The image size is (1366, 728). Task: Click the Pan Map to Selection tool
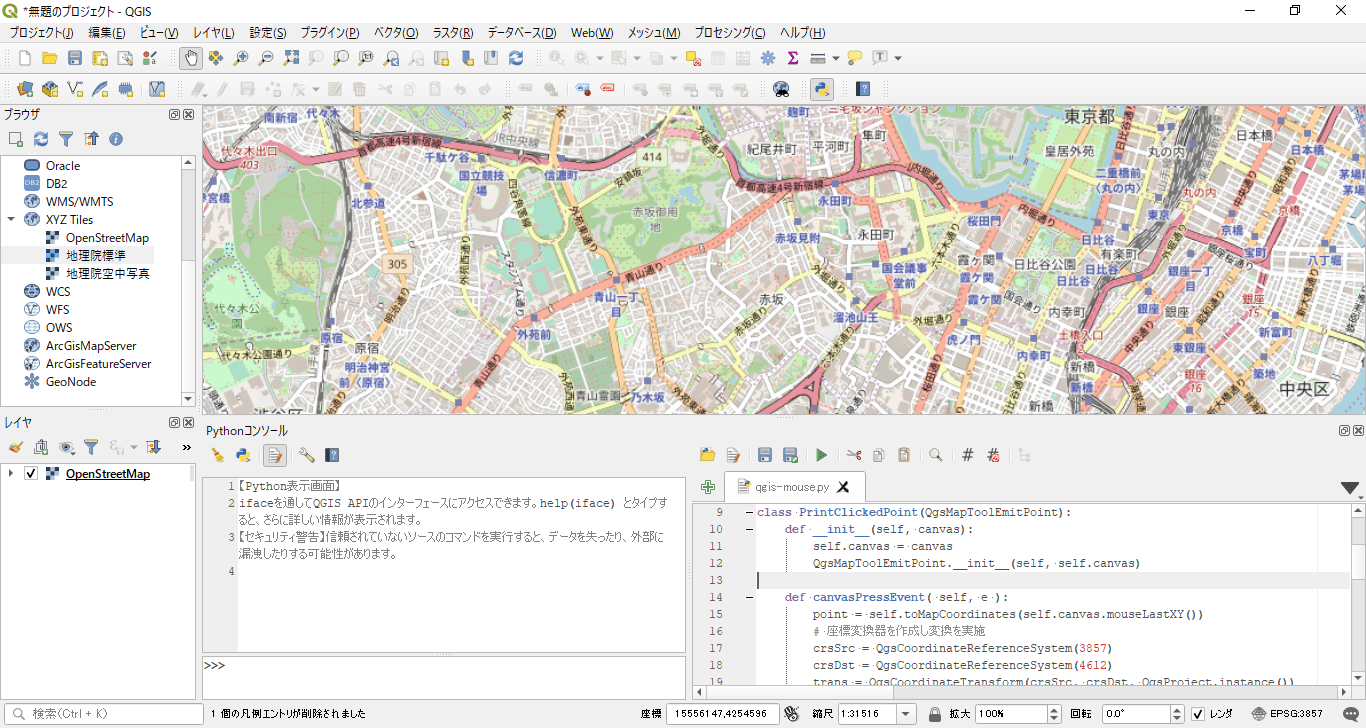click(215, 58)
